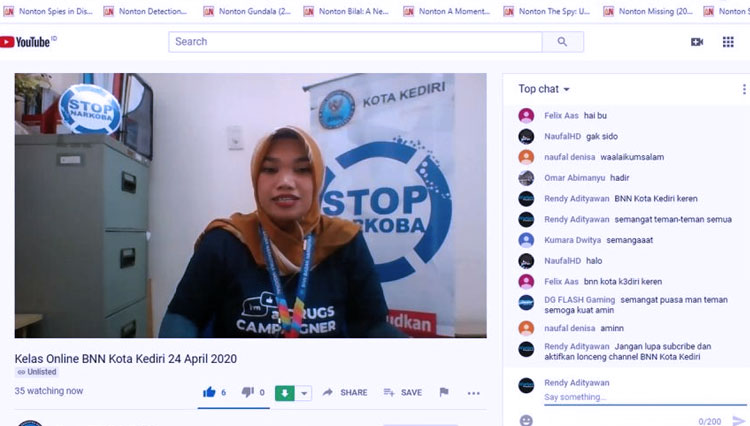Click the search magnifier button
Screen dimensions: 750x426
click(562, 42)
